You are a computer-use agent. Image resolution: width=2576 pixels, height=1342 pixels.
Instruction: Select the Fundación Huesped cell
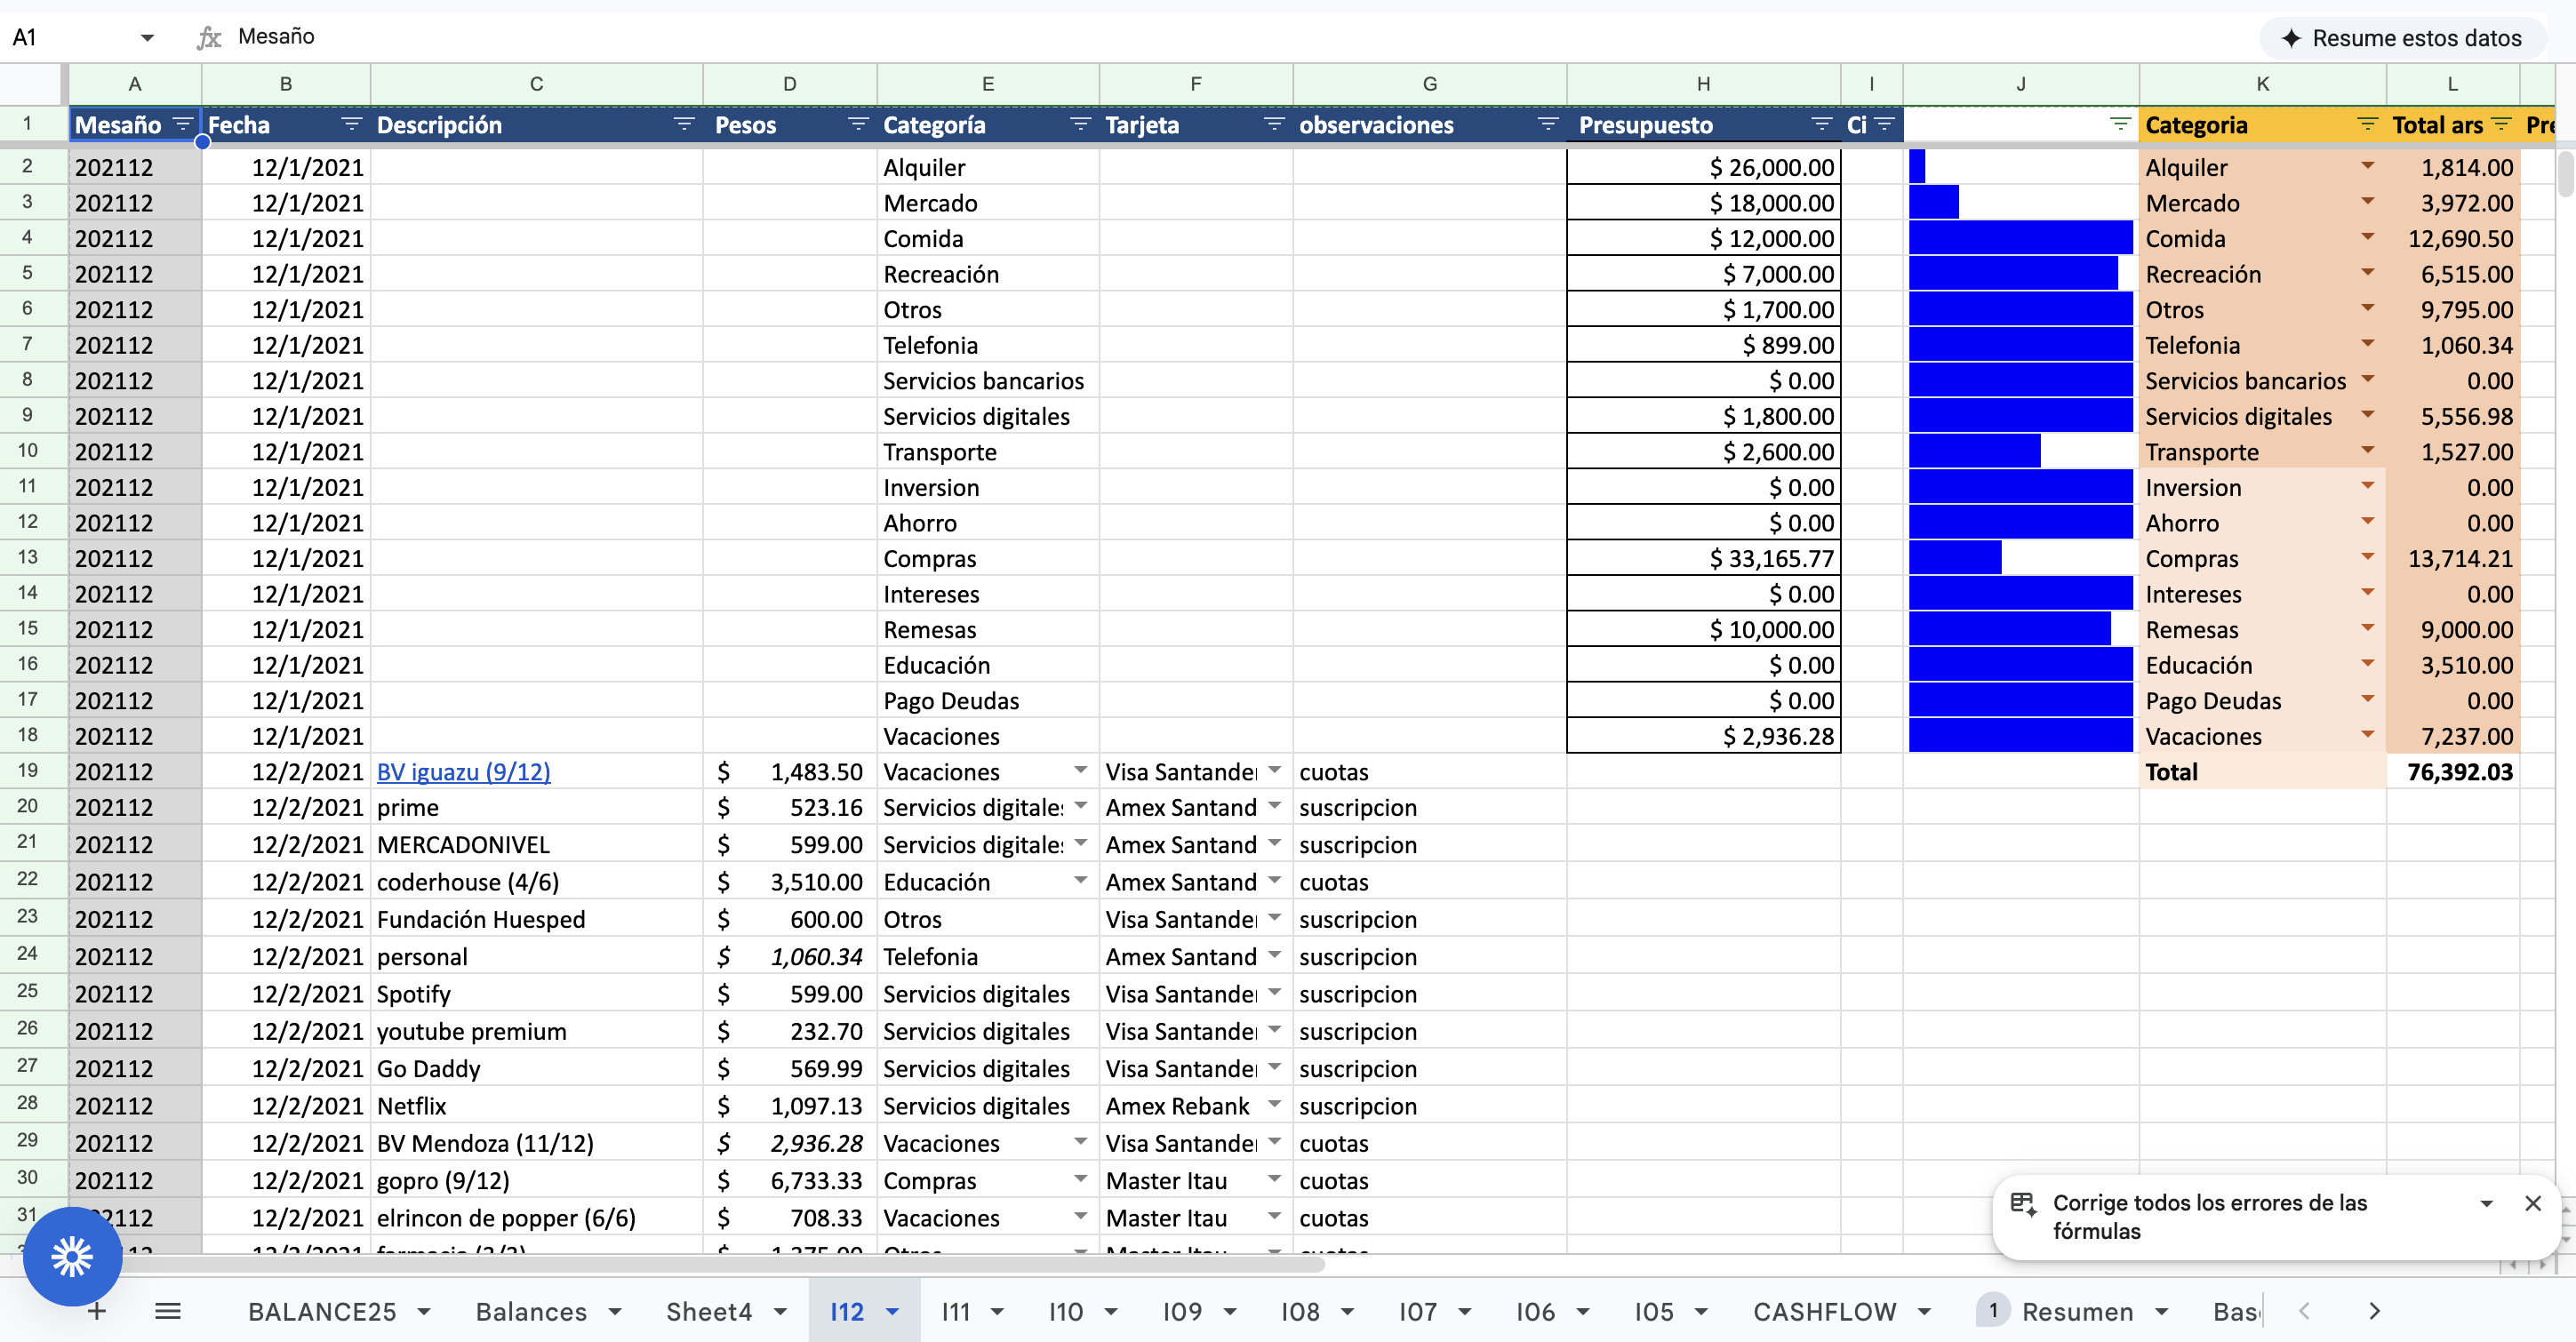pyautogui.click(x=537, y=919)
